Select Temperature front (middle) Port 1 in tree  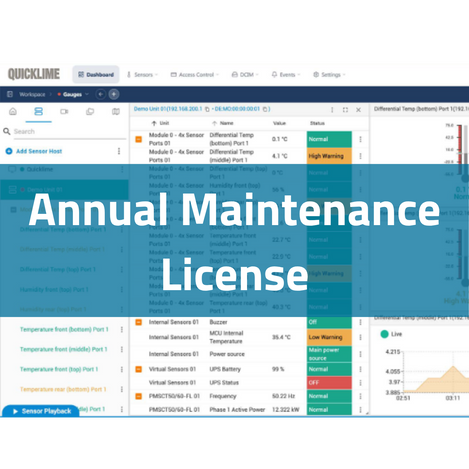coord(63,349)
